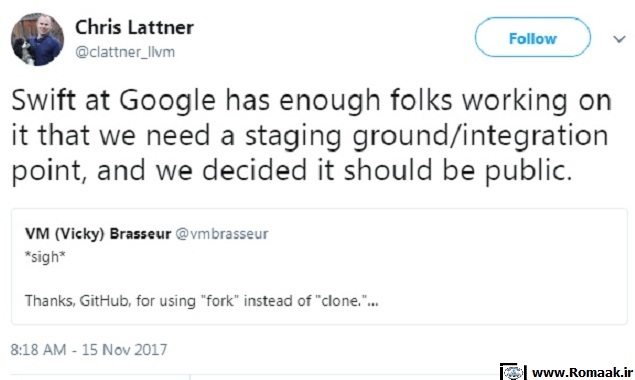635x380 pixels.
Task: Expand the truncated quote via the trailing ellipsis
Action: [x=373, y=302]
